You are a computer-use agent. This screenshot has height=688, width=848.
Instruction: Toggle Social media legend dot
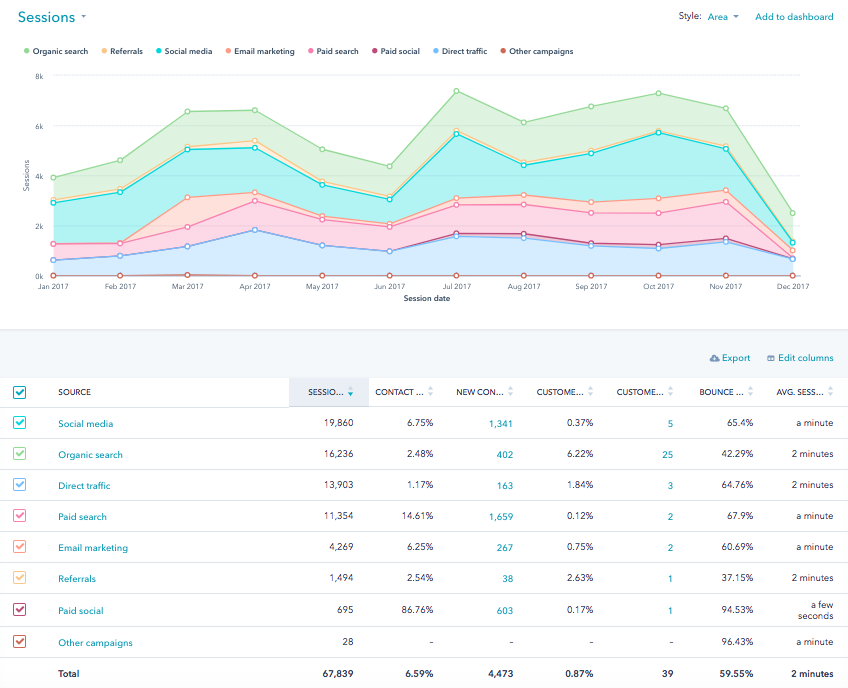(158, 51)
